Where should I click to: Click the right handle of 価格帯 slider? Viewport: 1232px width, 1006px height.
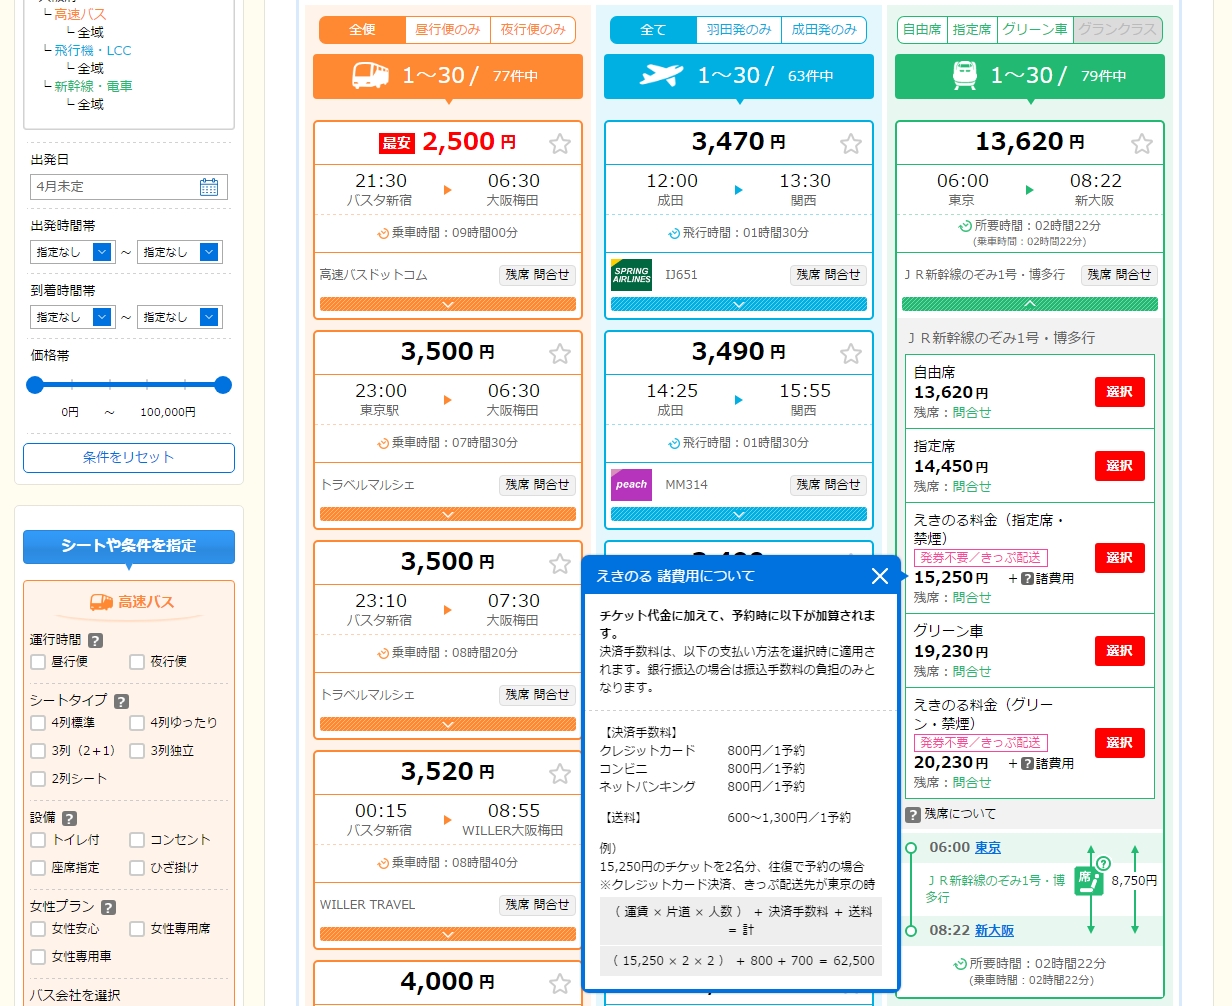tap(223, 385)
